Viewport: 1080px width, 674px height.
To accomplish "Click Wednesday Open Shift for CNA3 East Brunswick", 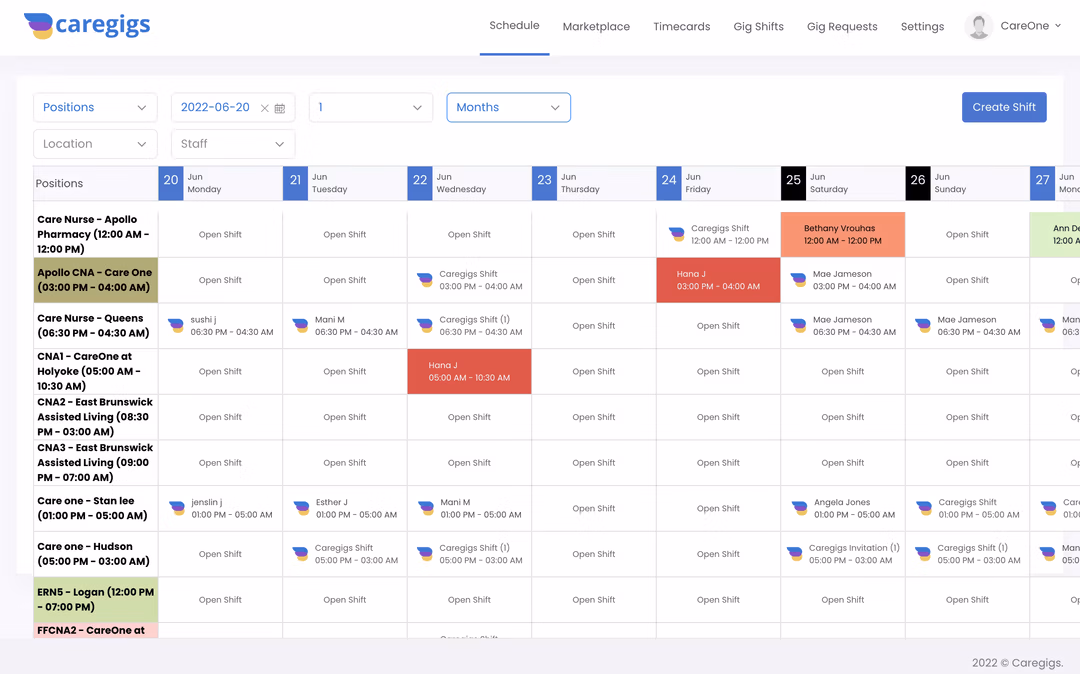I will (469, 463).
